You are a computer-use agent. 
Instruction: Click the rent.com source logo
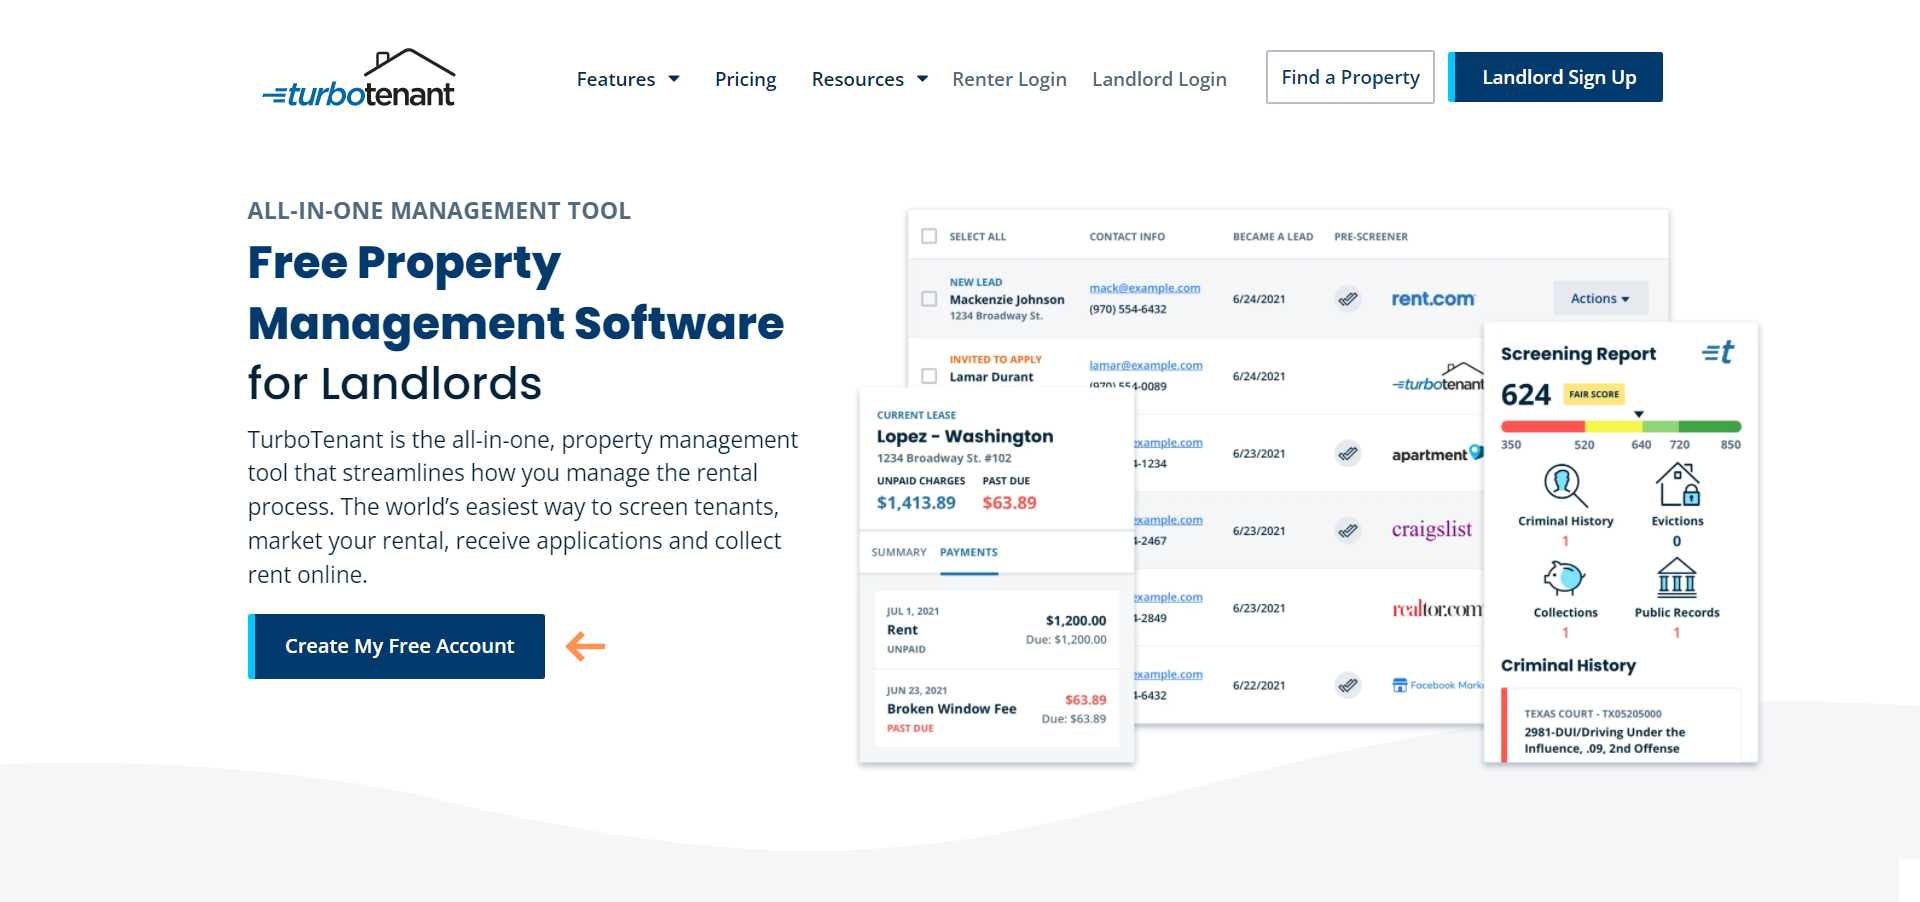tap(1433, 298)
